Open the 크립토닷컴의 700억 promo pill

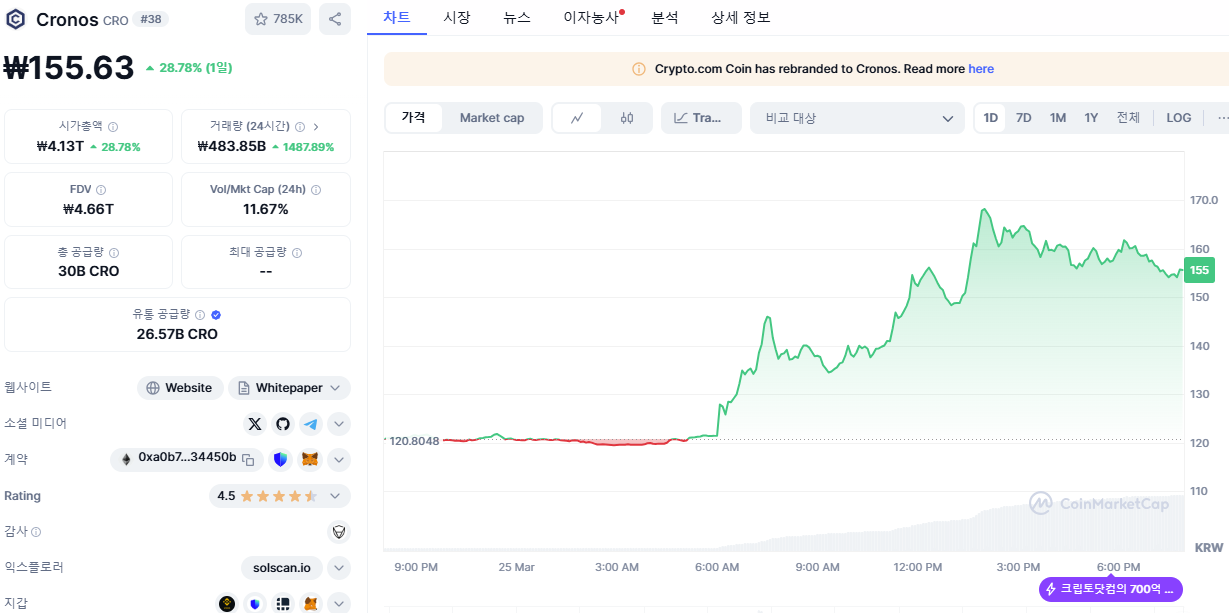coord(1111,589)
